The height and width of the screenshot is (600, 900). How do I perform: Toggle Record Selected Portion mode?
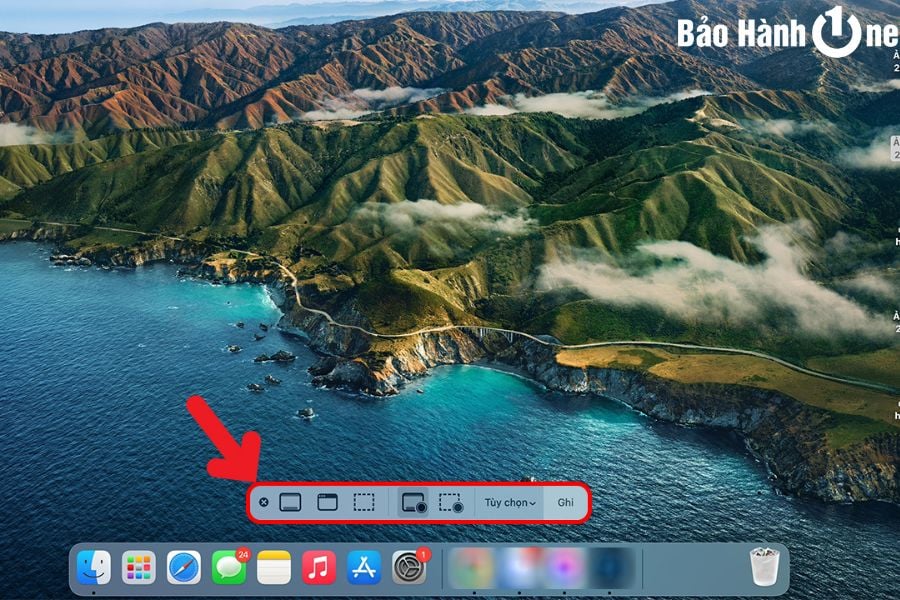pyautogui.click(x=451, y=502)
